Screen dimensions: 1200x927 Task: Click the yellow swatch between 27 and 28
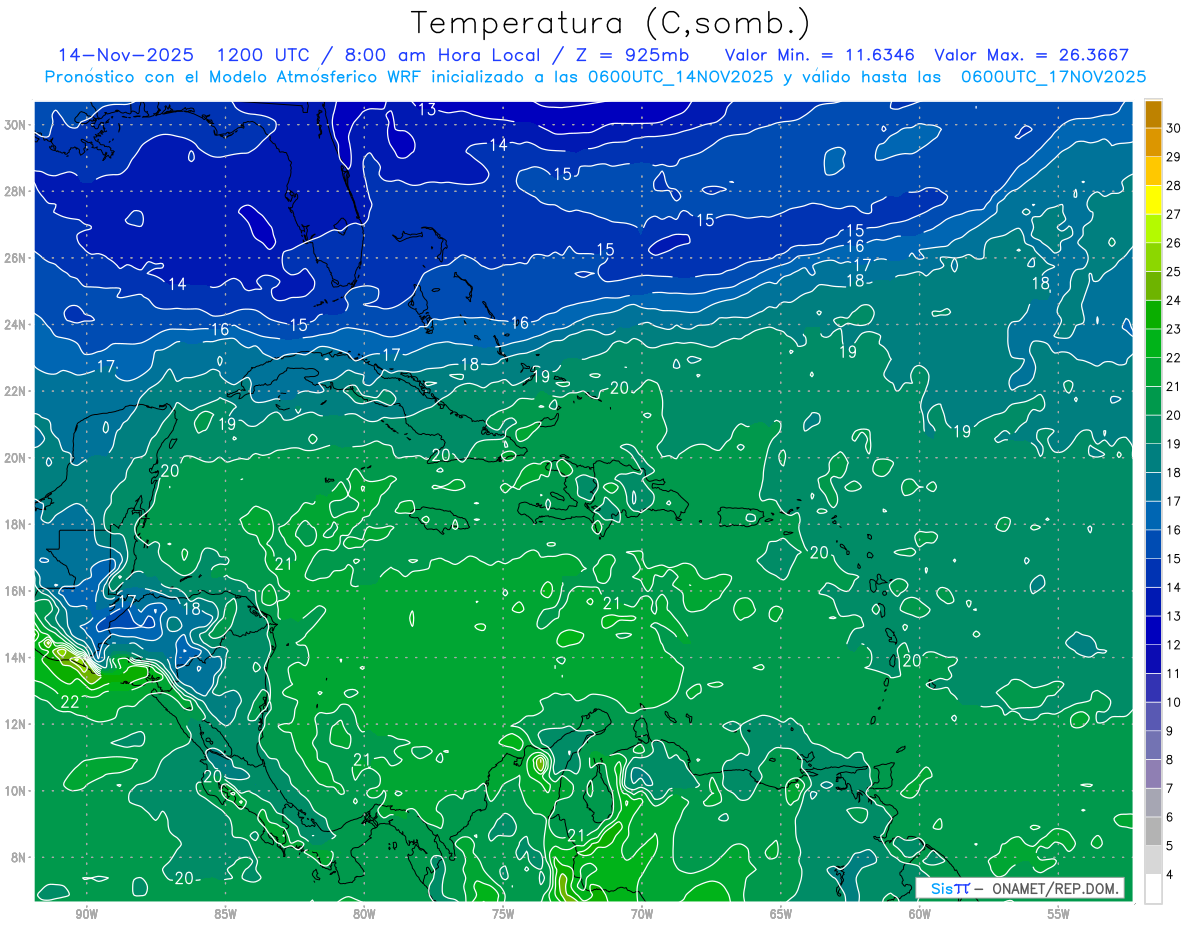pos(1153,199)
